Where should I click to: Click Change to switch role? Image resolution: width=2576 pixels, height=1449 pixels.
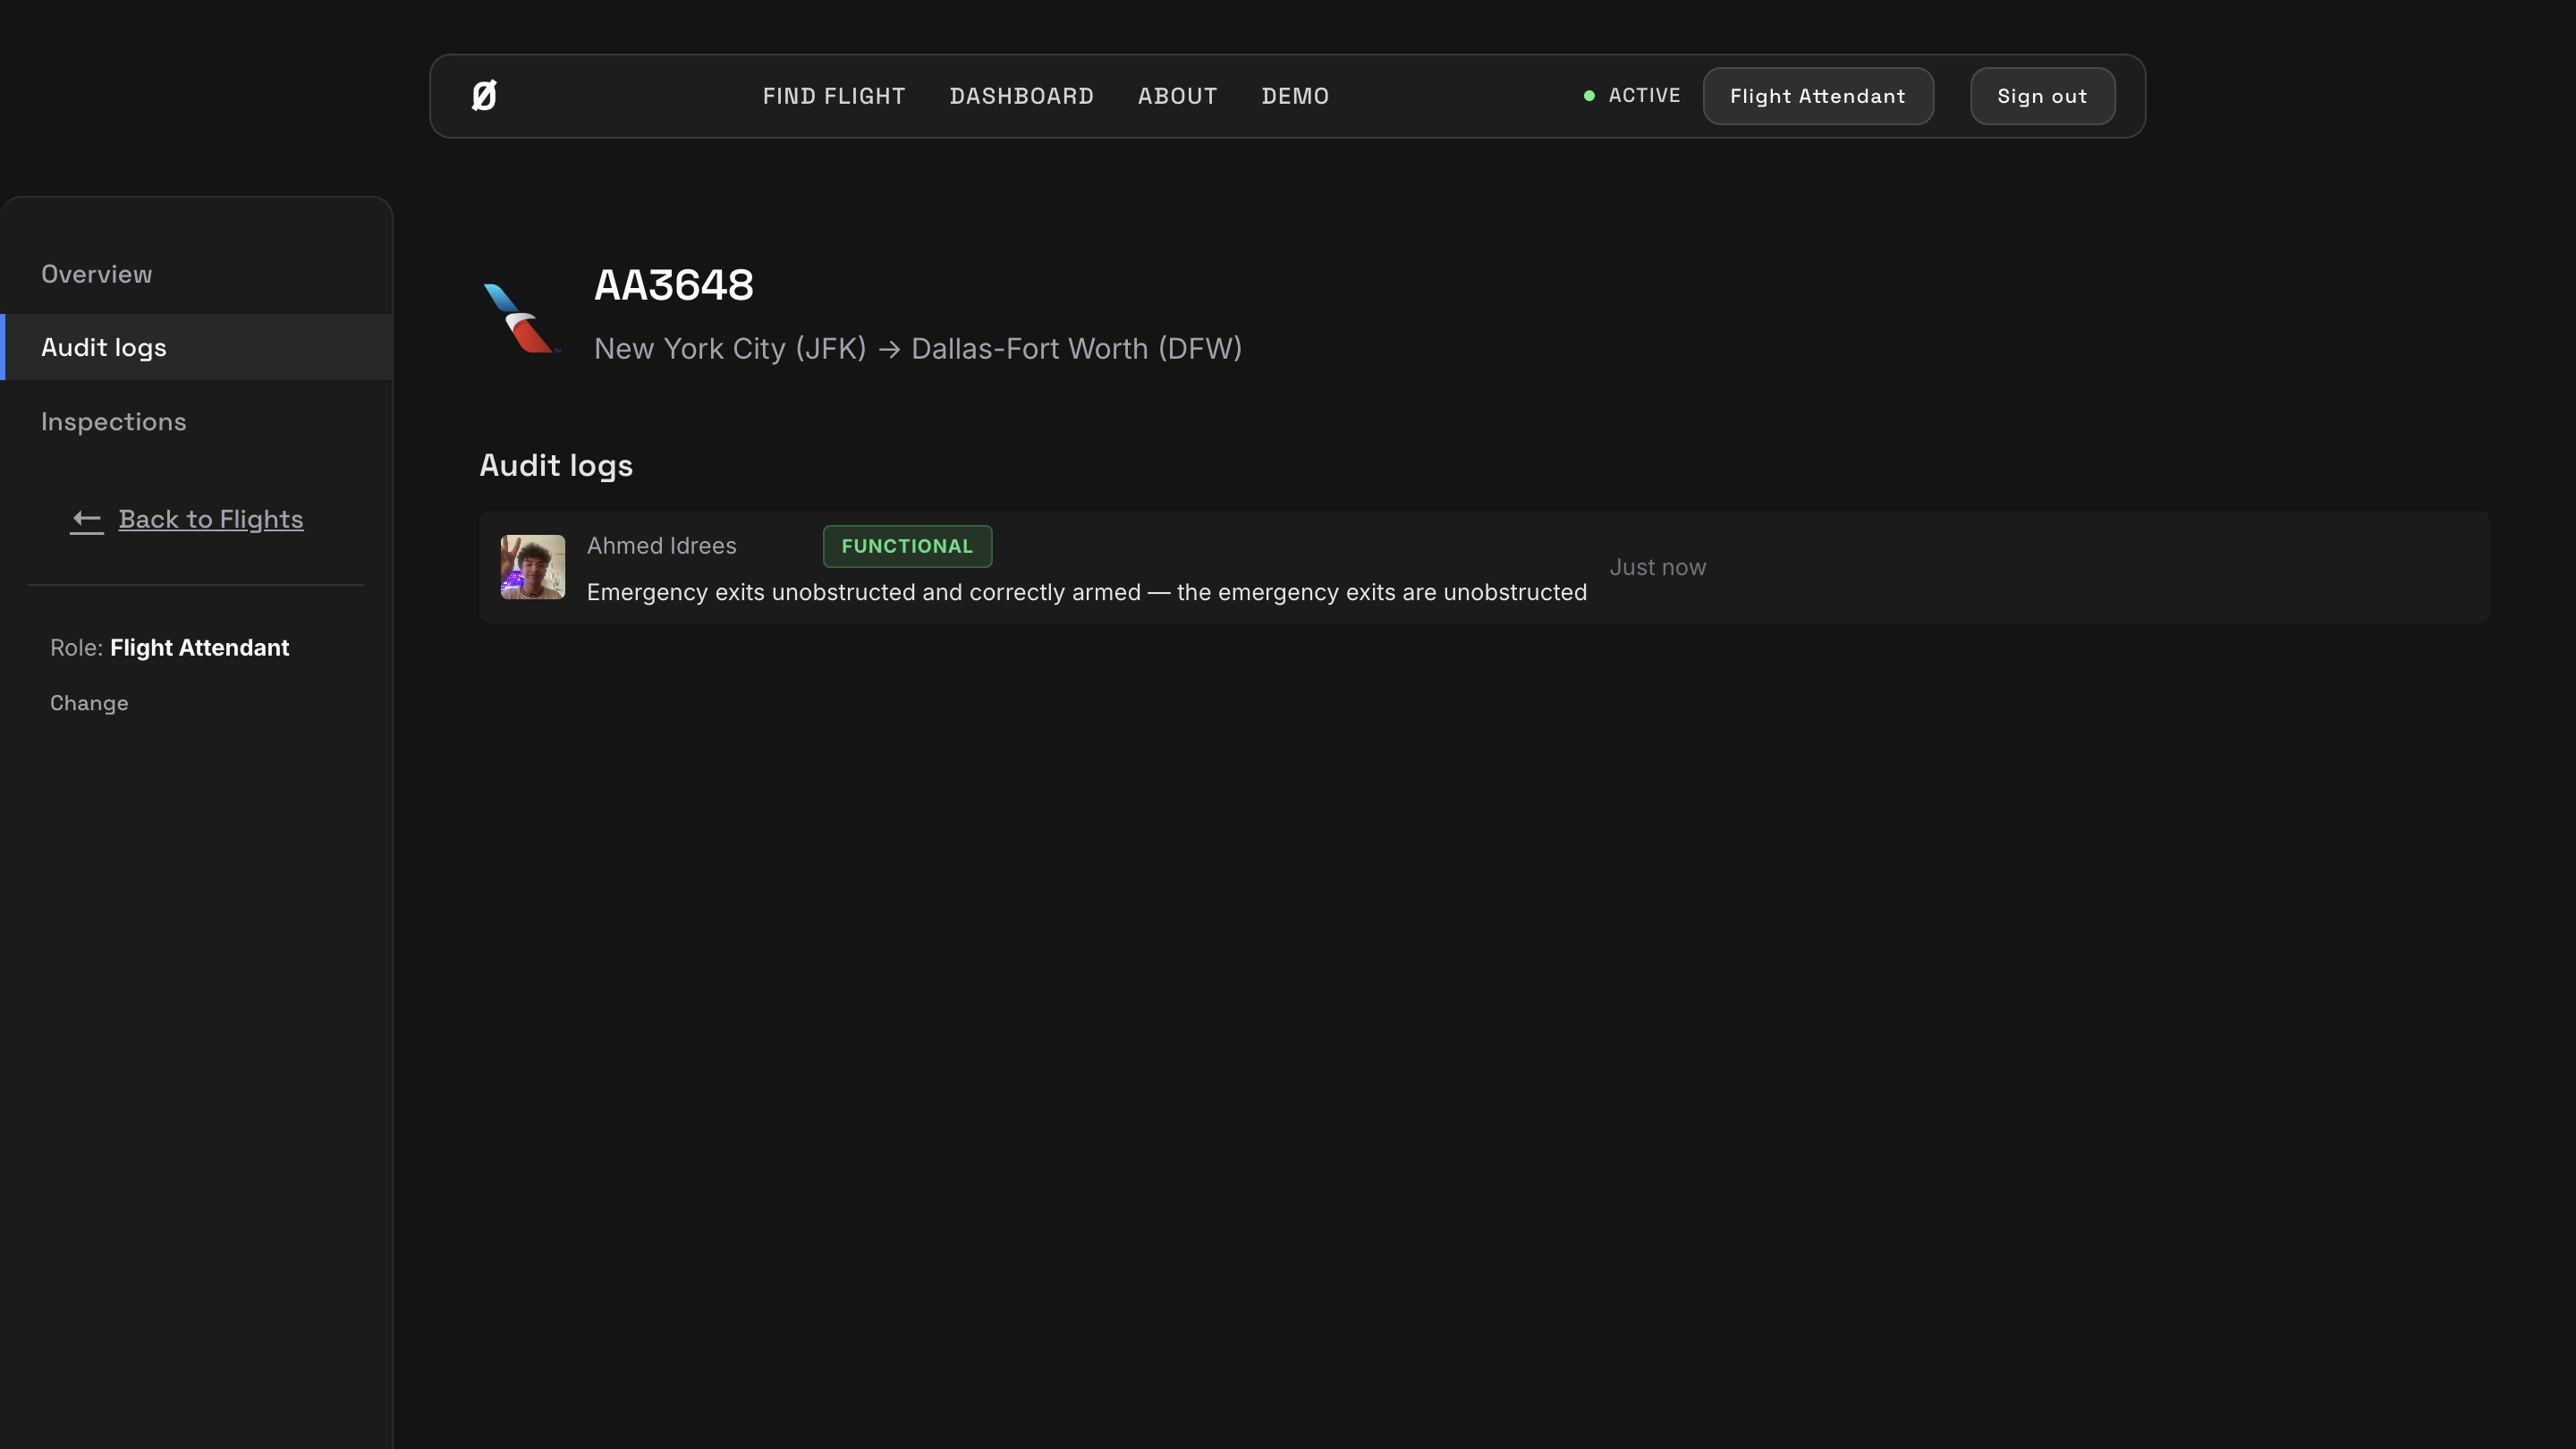(89, 703)
